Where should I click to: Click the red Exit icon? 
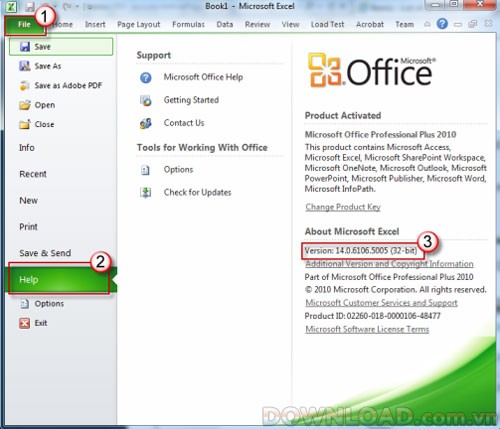(25, 323)
